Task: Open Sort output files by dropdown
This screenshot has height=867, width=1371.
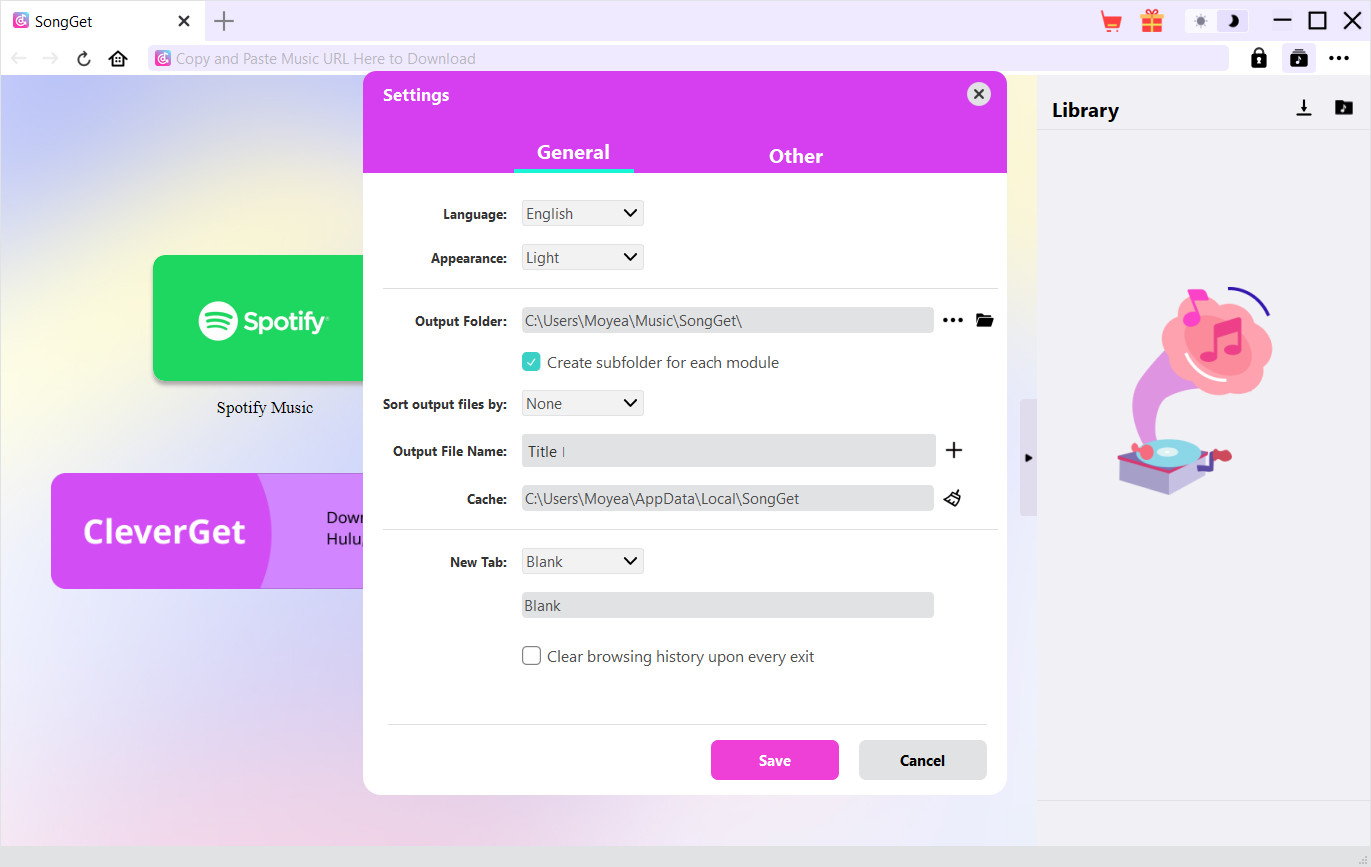Action: tap(582, 403)
